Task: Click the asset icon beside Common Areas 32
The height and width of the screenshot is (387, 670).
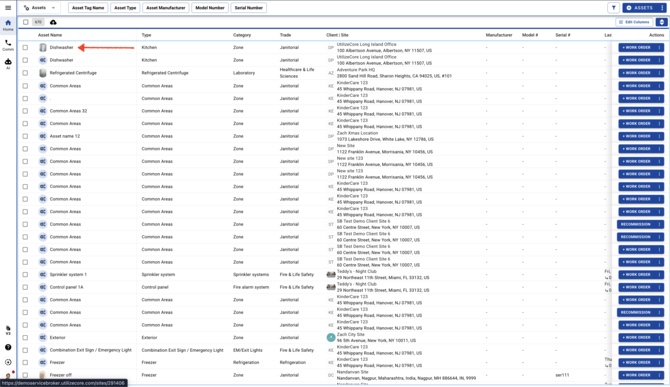Action: (43, 111)
